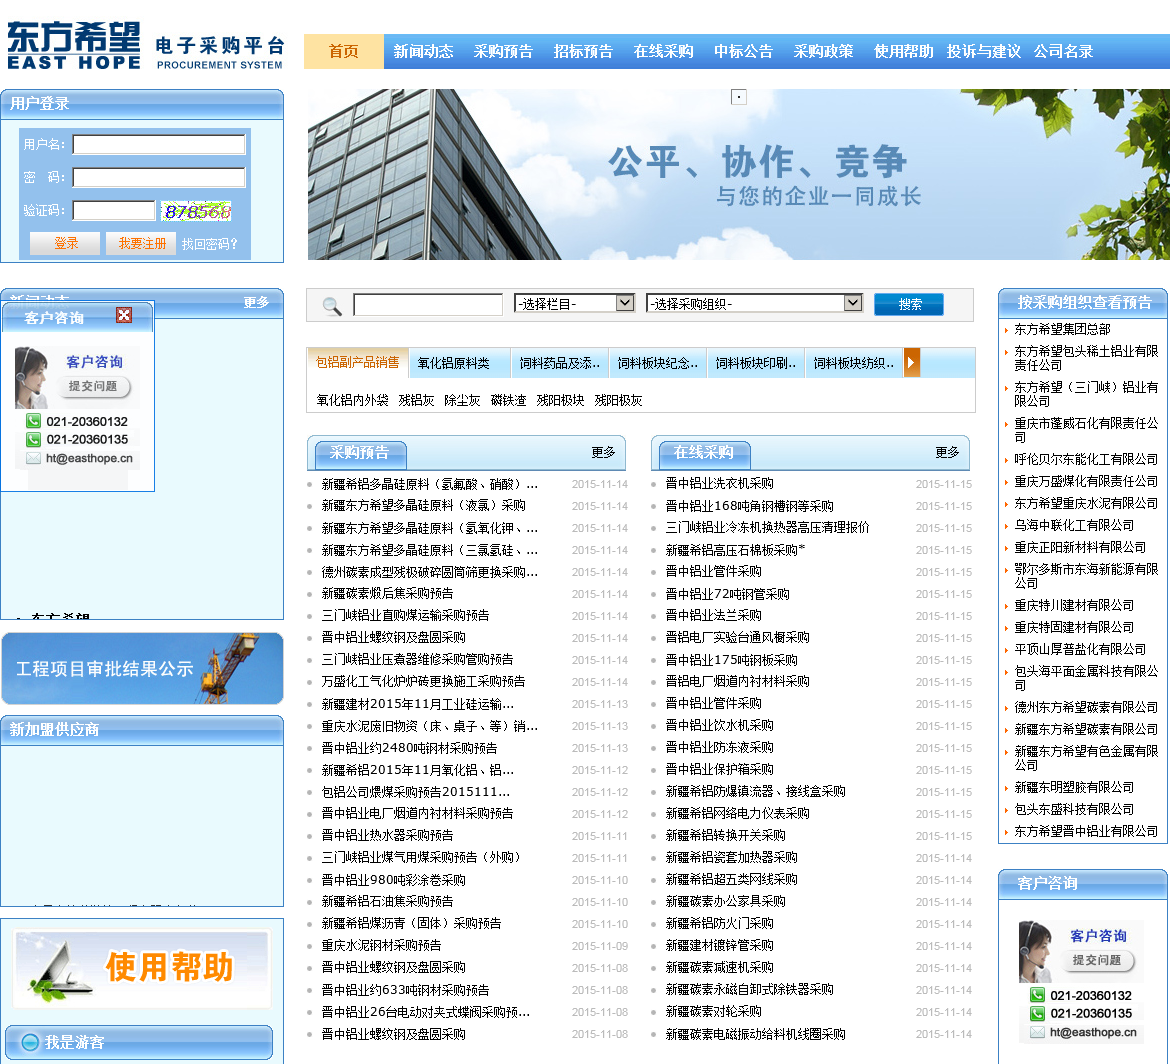The image size is (1170, 1064).
Task: Click right sidebar phone icon for 021-20360132
Action: click(1037, 995)
